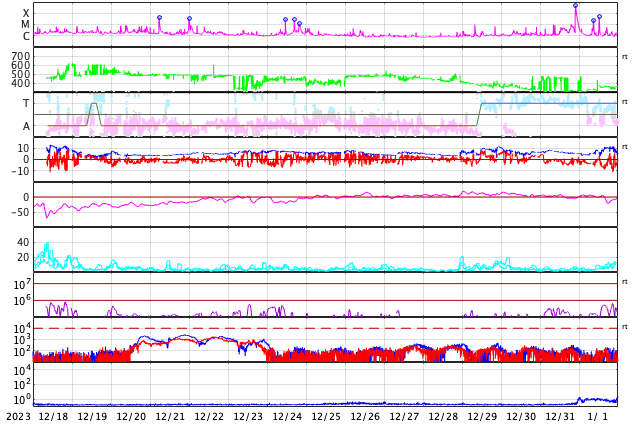Click the middle flare marker on 12/24
This screenshot has width=634, height=424.
click(x=294, y=19)
